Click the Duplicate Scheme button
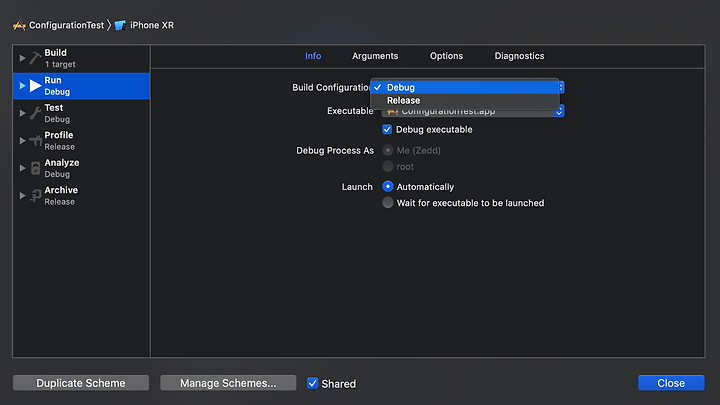This screenshot has width=720, height=405. point(81,383)
